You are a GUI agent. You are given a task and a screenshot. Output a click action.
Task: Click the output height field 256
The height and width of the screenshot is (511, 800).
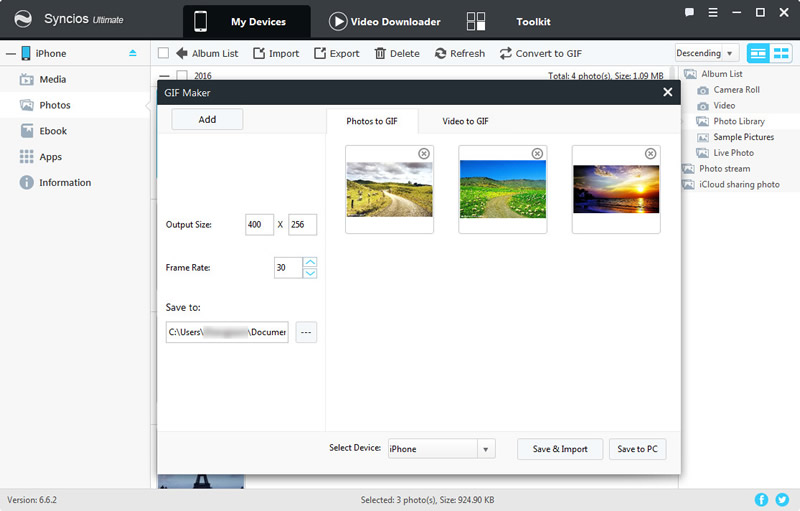click(303, 224)
